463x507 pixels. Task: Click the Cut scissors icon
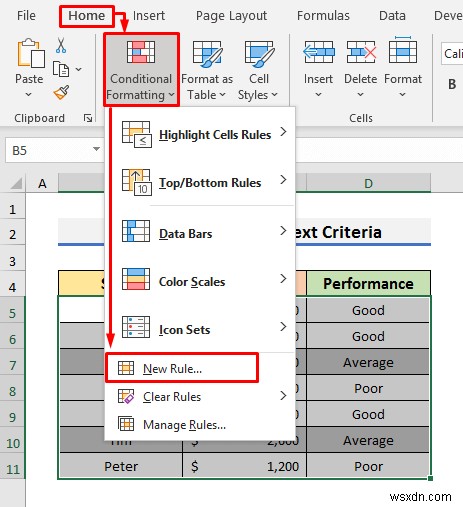tap(61, 45)
